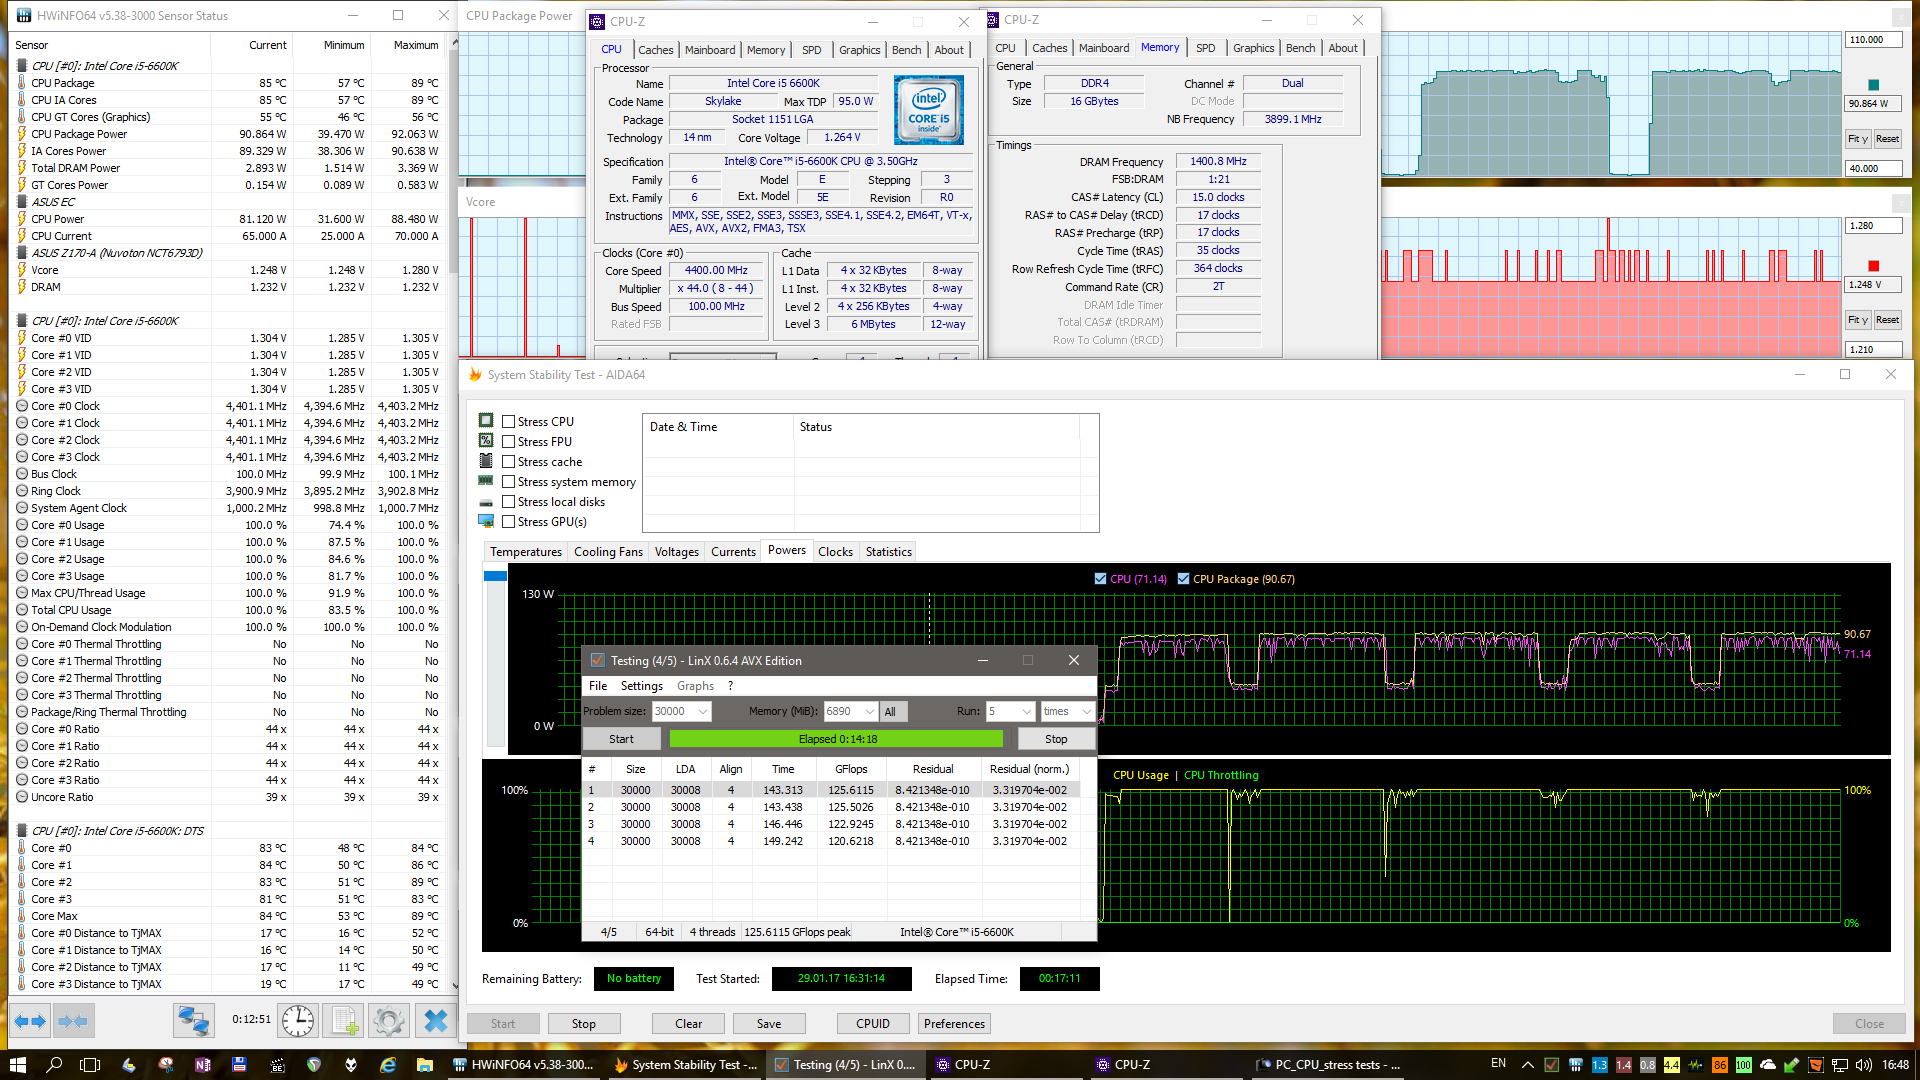Viewport: 1920px width, 1080px height.
Task: Click the HWiNFO clock reset timer icon
Action: [298, 1021]
